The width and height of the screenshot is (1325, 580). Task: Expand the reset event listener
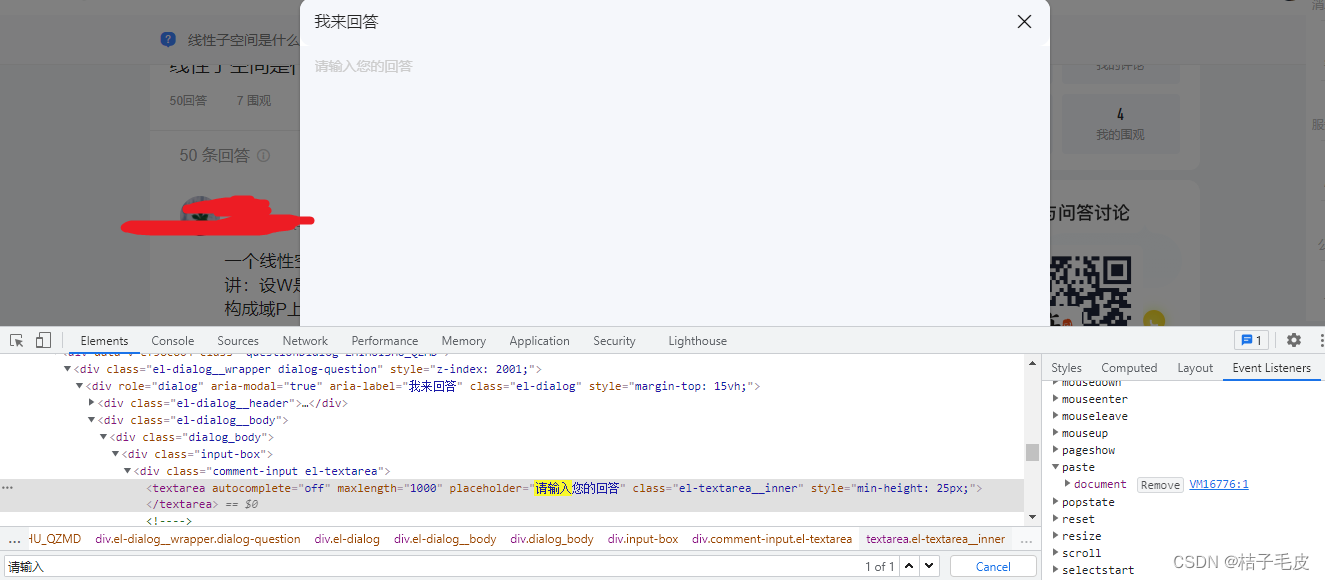[x=1055, y=519]
